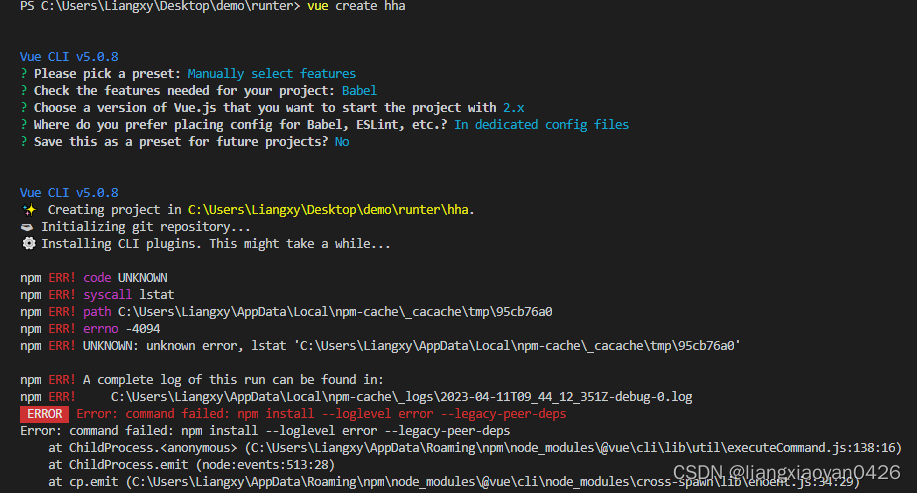The image size is (917, 493).
Task: Click the icon before Initializing git repository
Action: [27, 227]
